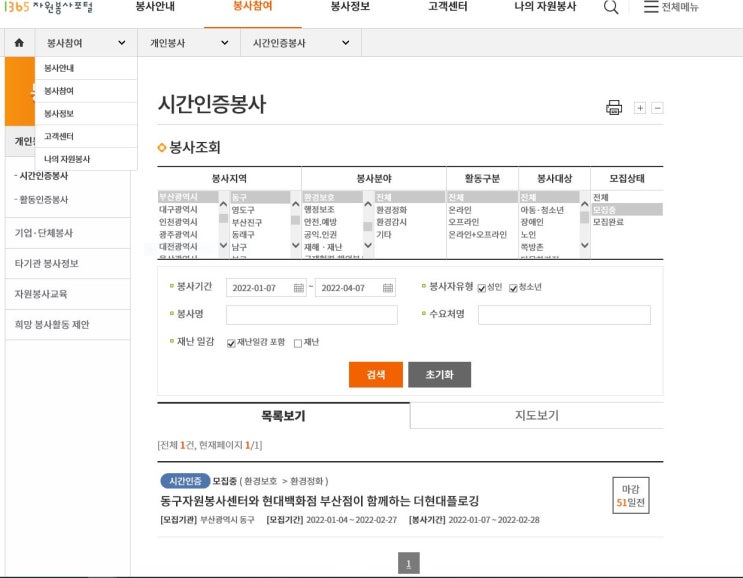The image size is (743, 578).
Task: Click the 시간인증 badge on listing
Action: point(185,481)
